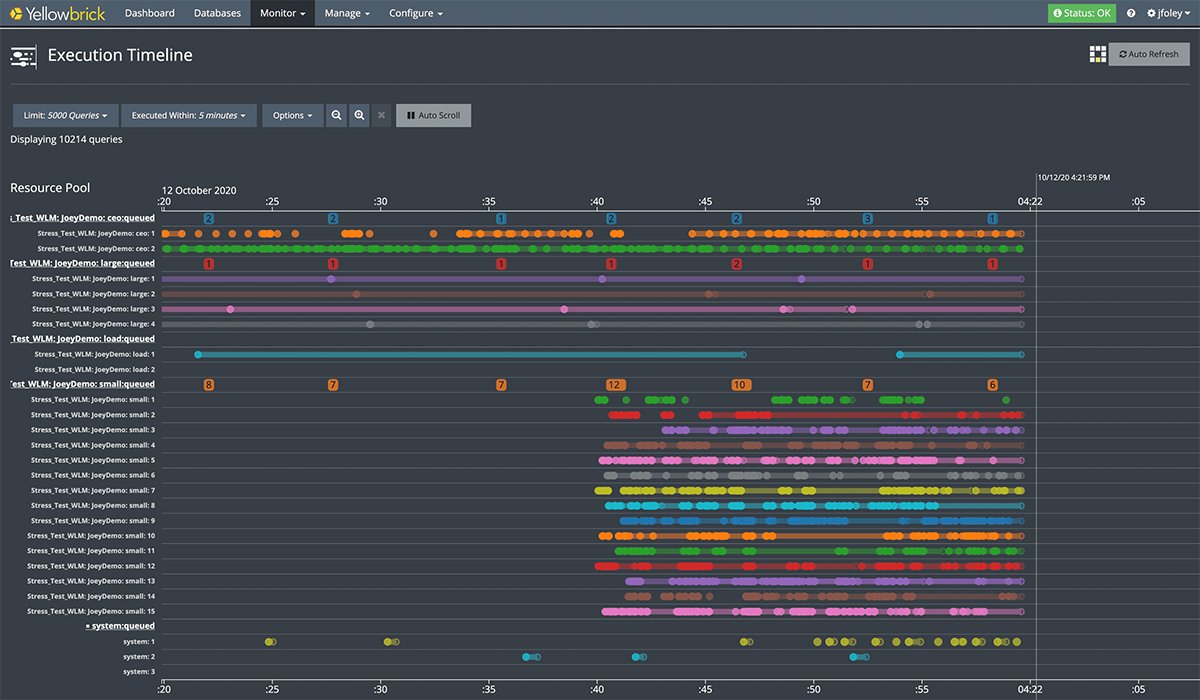Expand the Executed Within: 5 minutes dropdown
This screenshot has width=1200, height=700.
(x=190, y=115)
